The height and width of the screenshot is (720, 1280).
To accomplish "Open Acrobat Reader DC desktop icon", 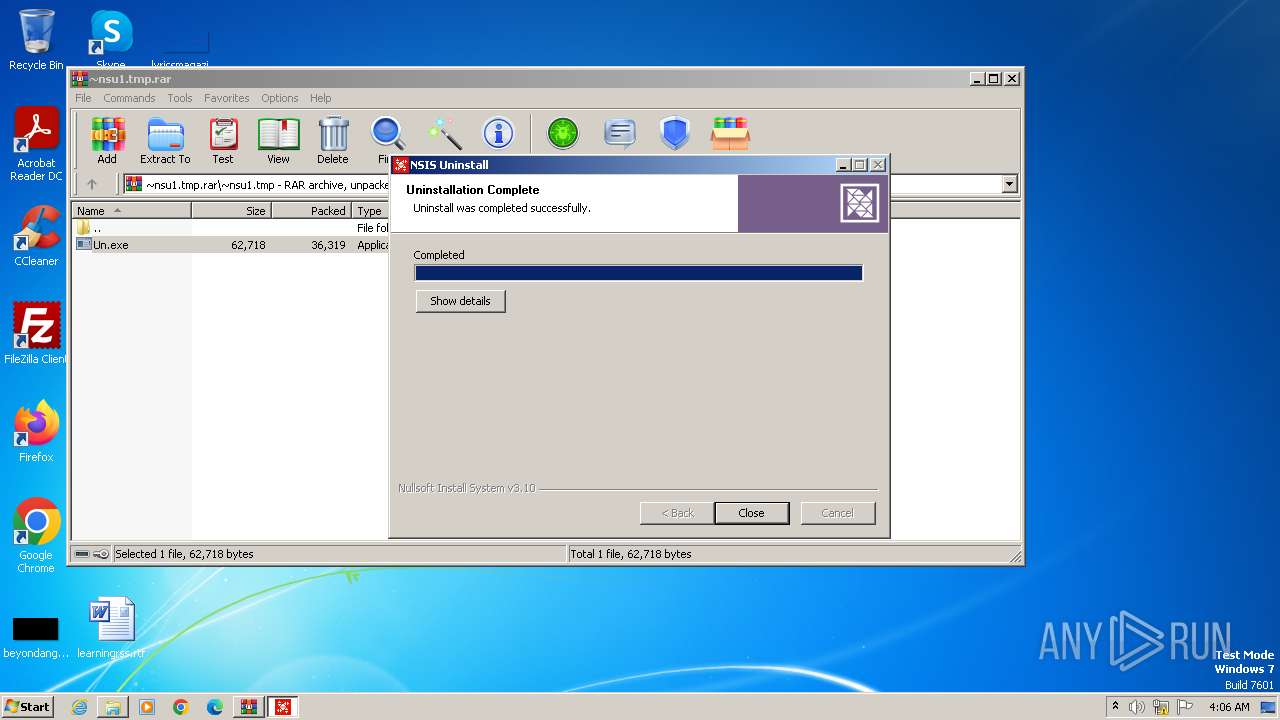I will pos(36,145).
